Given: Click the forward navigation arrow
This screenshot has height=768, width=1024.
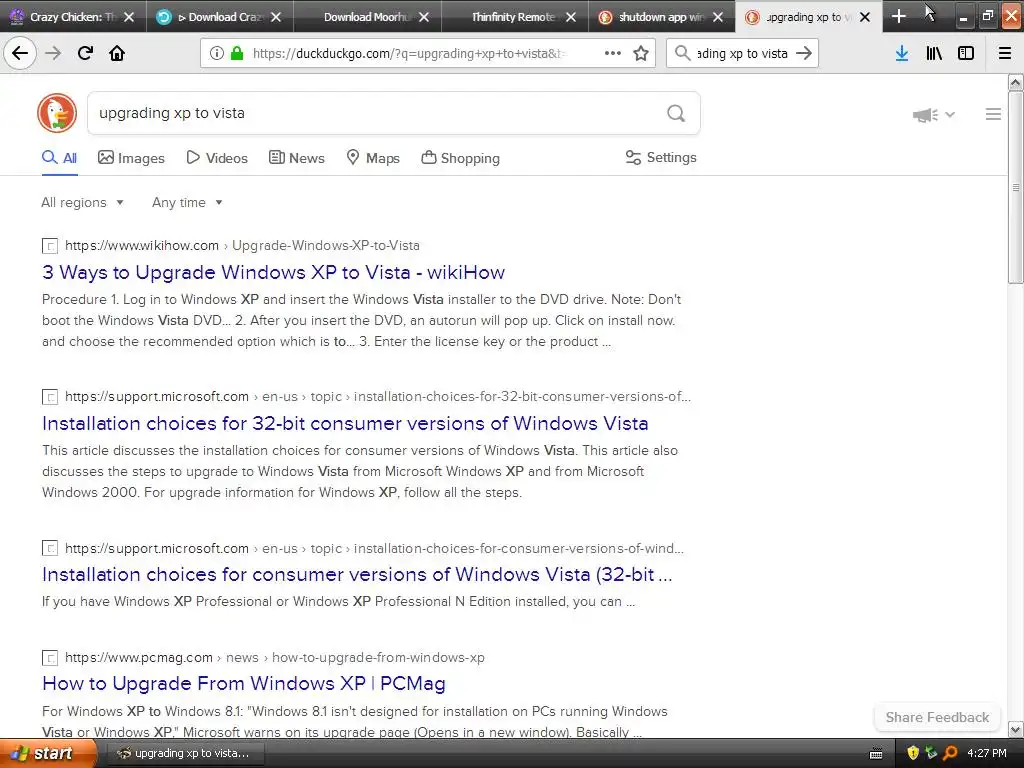Looking at the screenshot, I should pyautogui.click(x=53, y=53).
